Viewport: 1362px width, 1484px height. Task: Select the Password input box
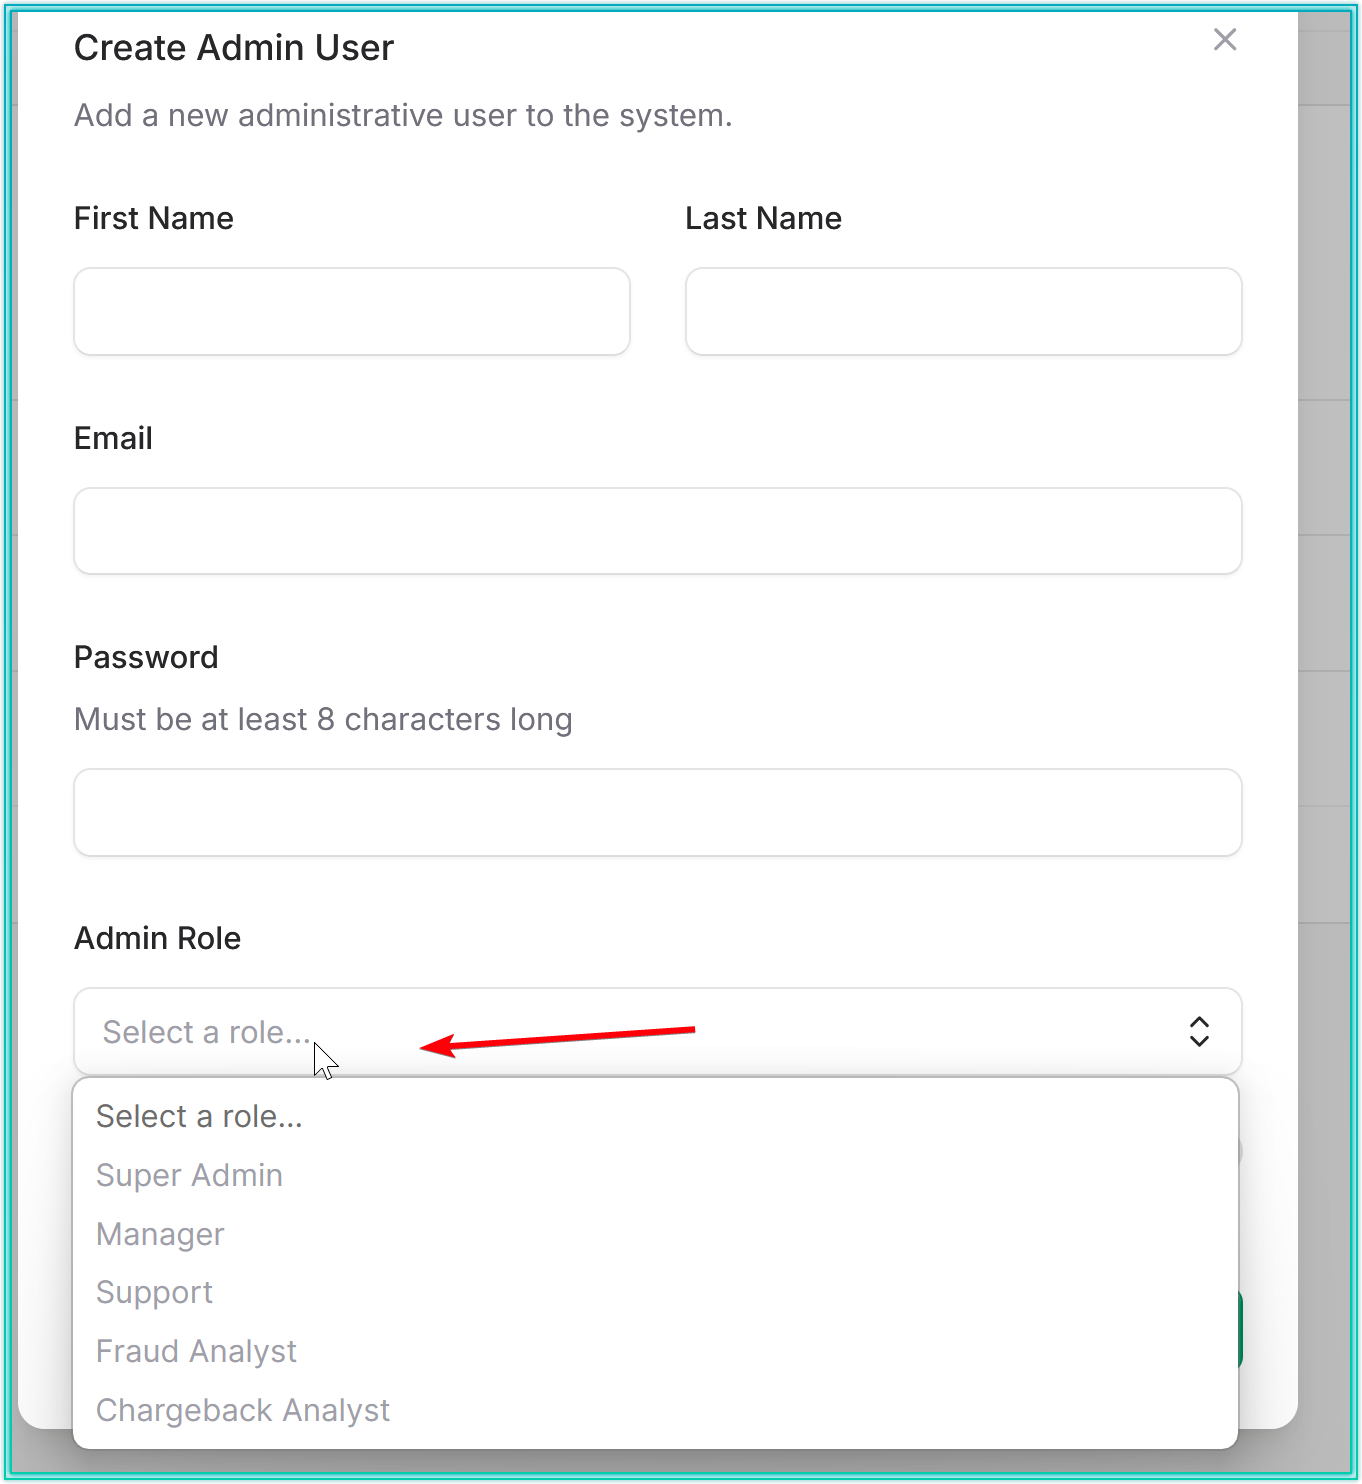coord(657,812)
